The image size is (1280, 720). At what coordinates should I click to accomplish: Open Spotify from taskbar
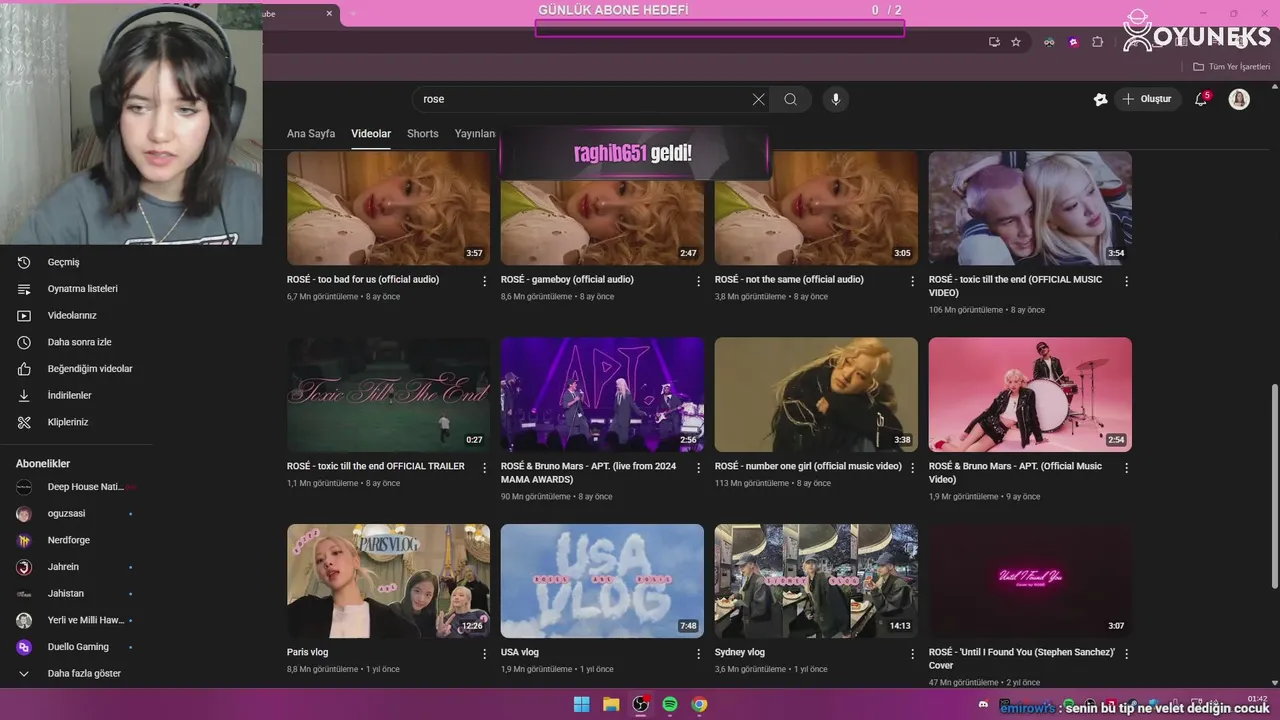tap(670, 705)
